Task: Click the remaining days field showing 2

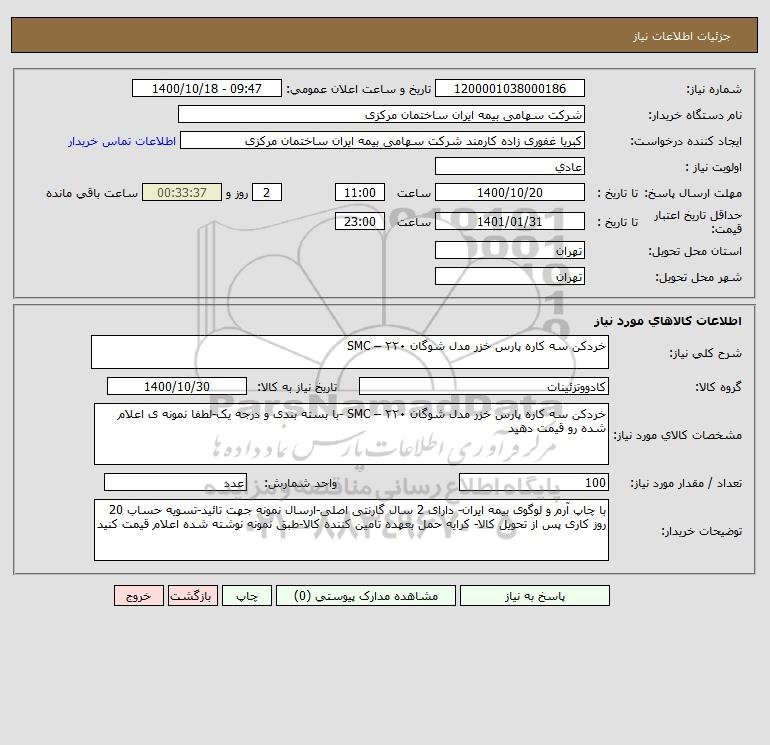Action: (267, 193)
